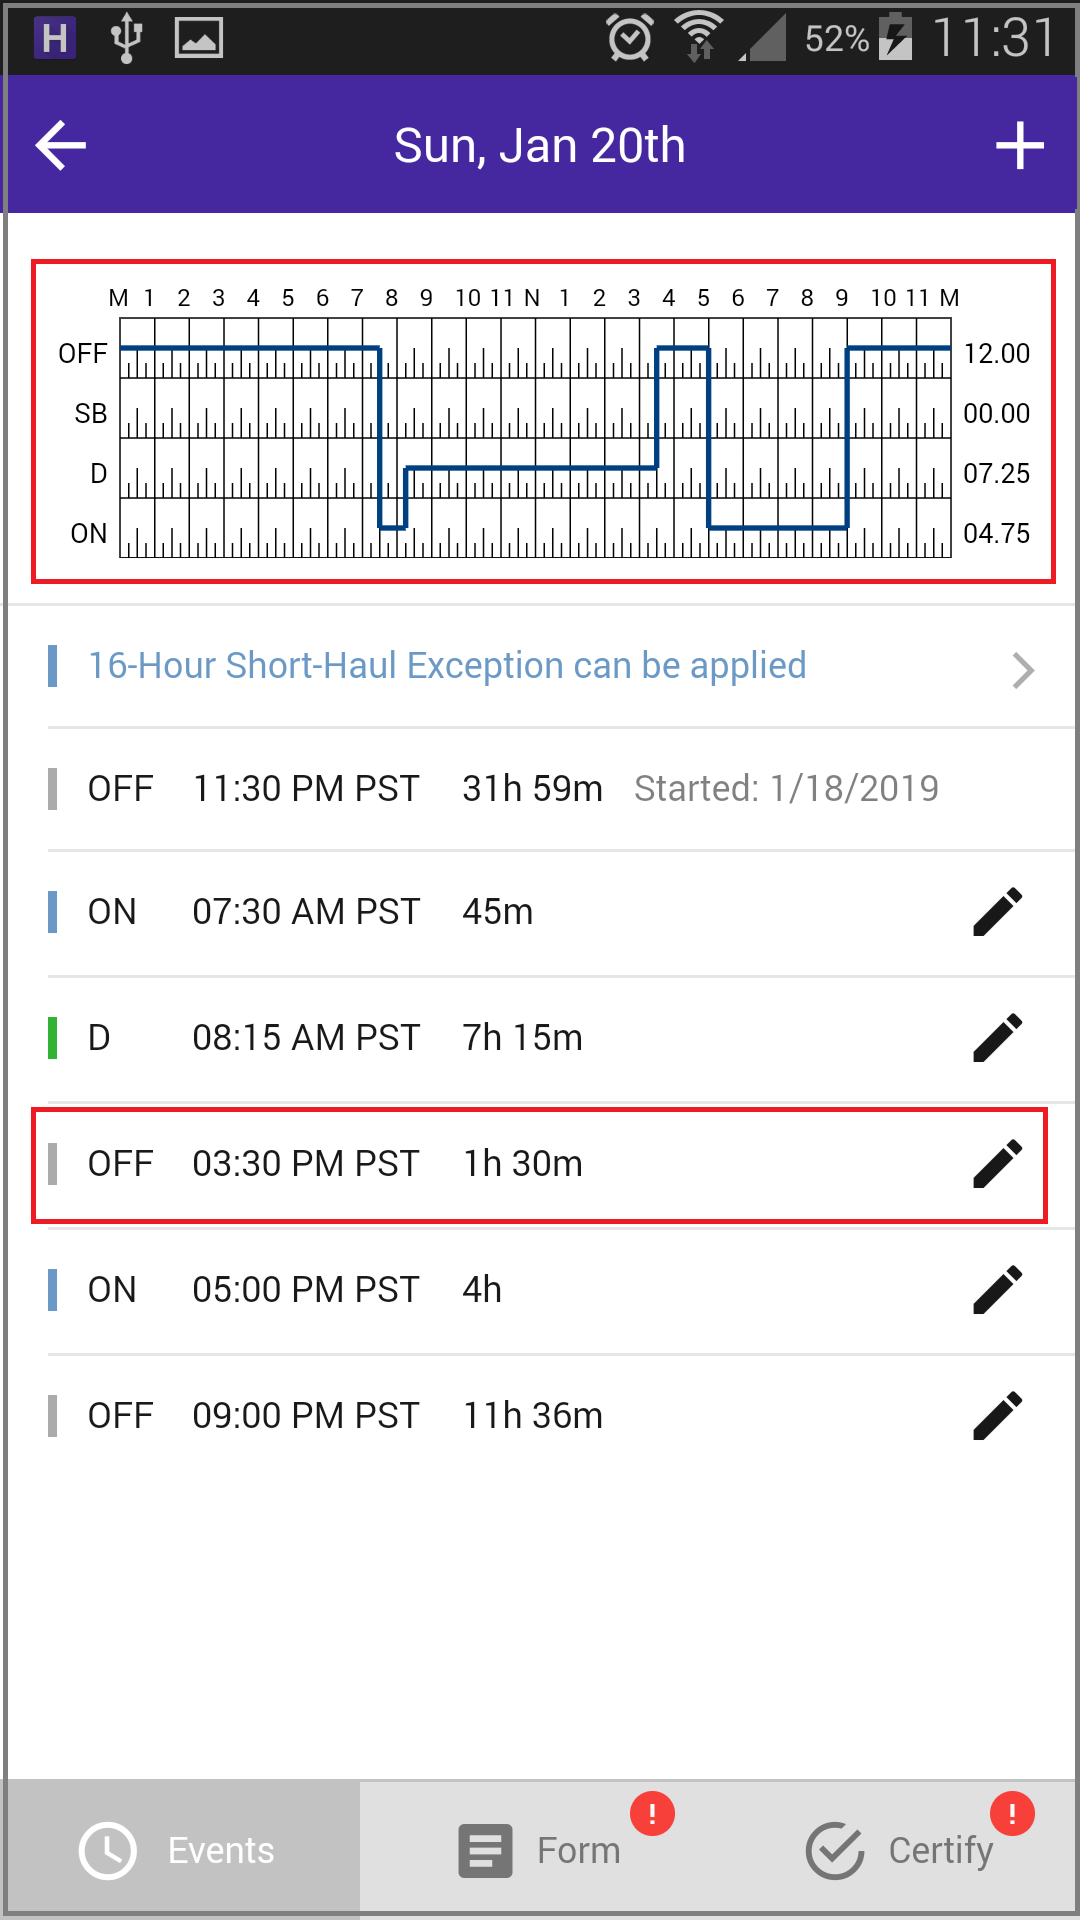Expand the 16-Hour Short-Haul Exception chevron

point(1022,670)
